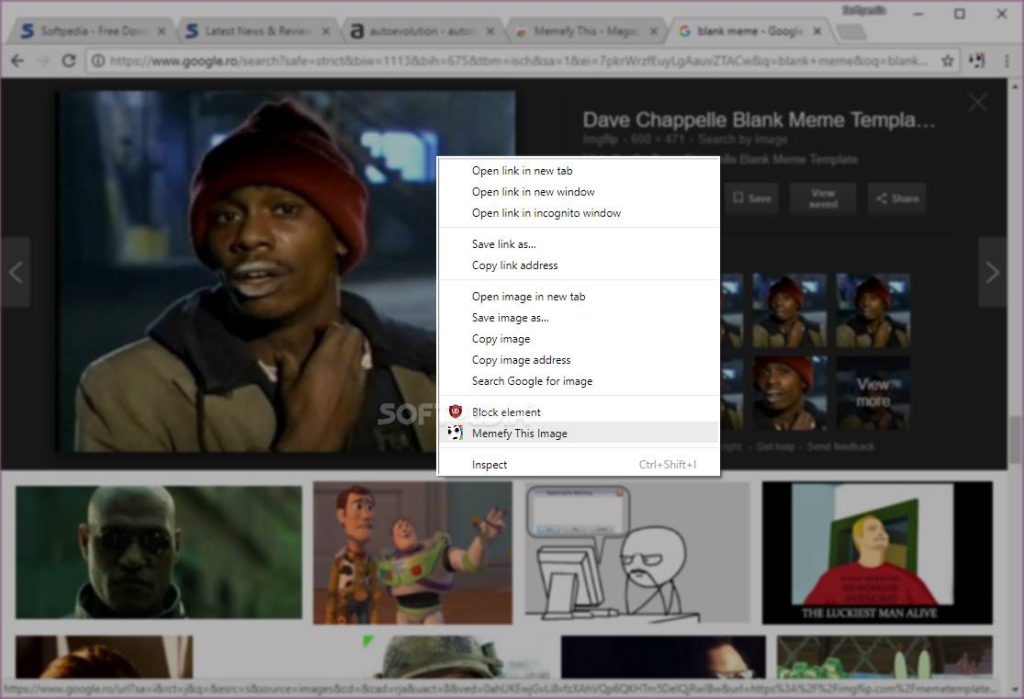Open a new tab with the new tab button
Viewport: 1024px width, 699px height.
click(850, 31)
